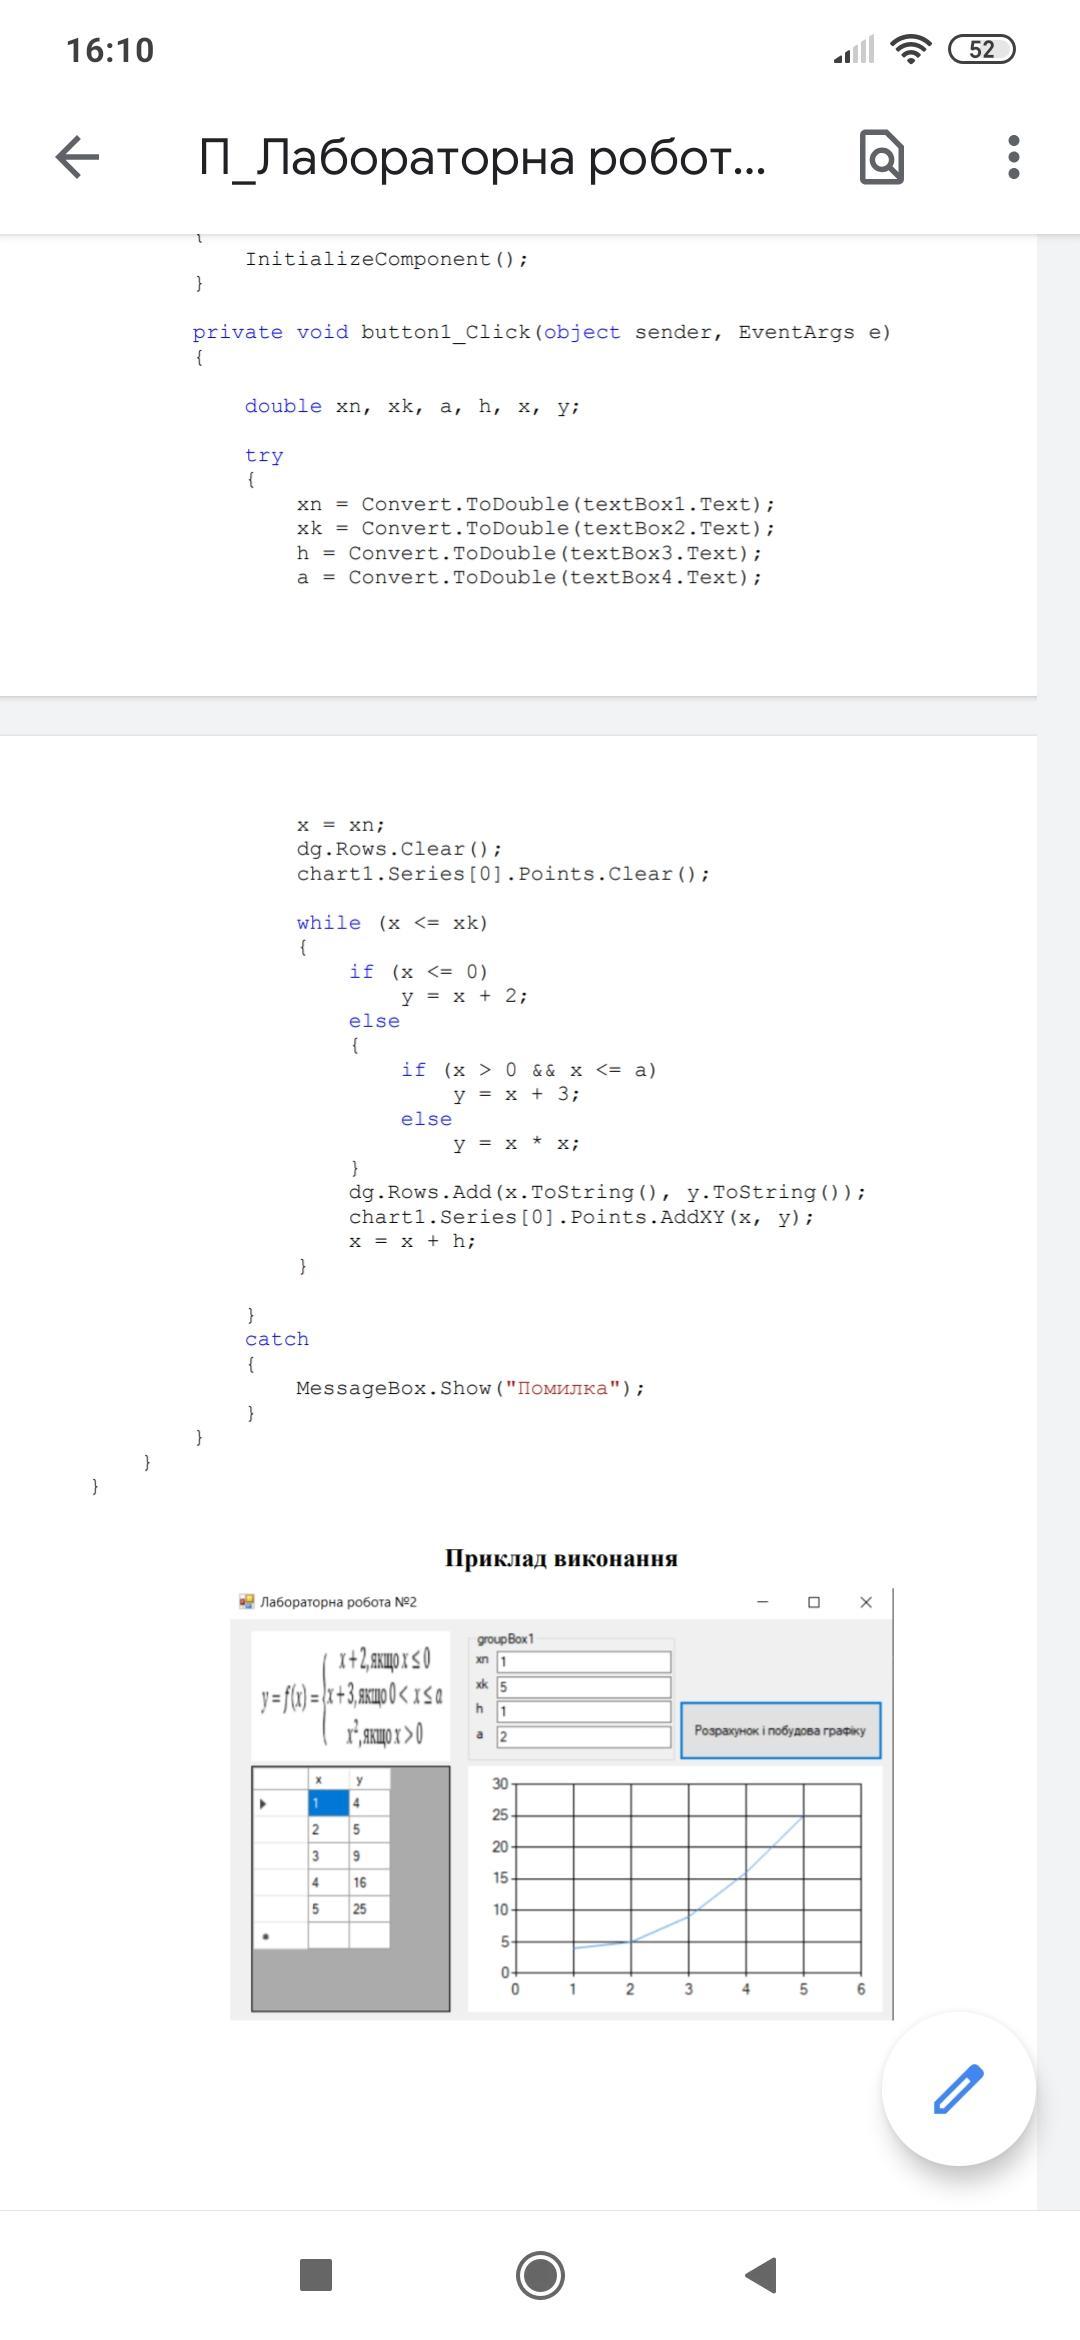
Task: Tap the code line InitializeComponent();
Action: [x=386, y=259]
